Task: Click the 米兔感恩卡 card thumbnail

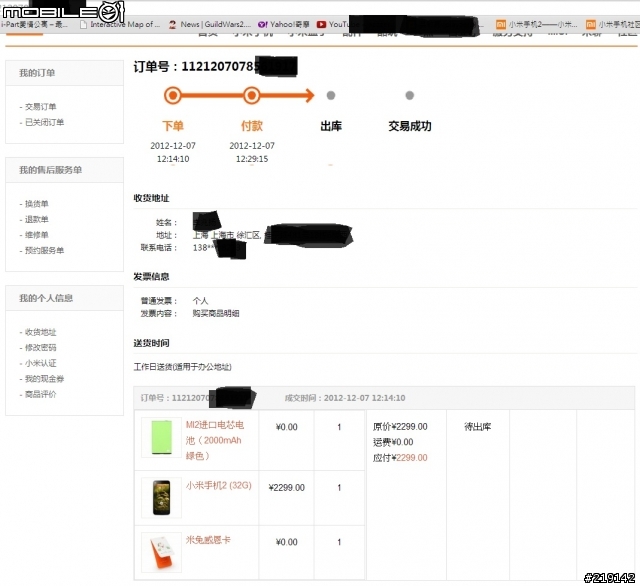Action: click(x=161, y=552)
